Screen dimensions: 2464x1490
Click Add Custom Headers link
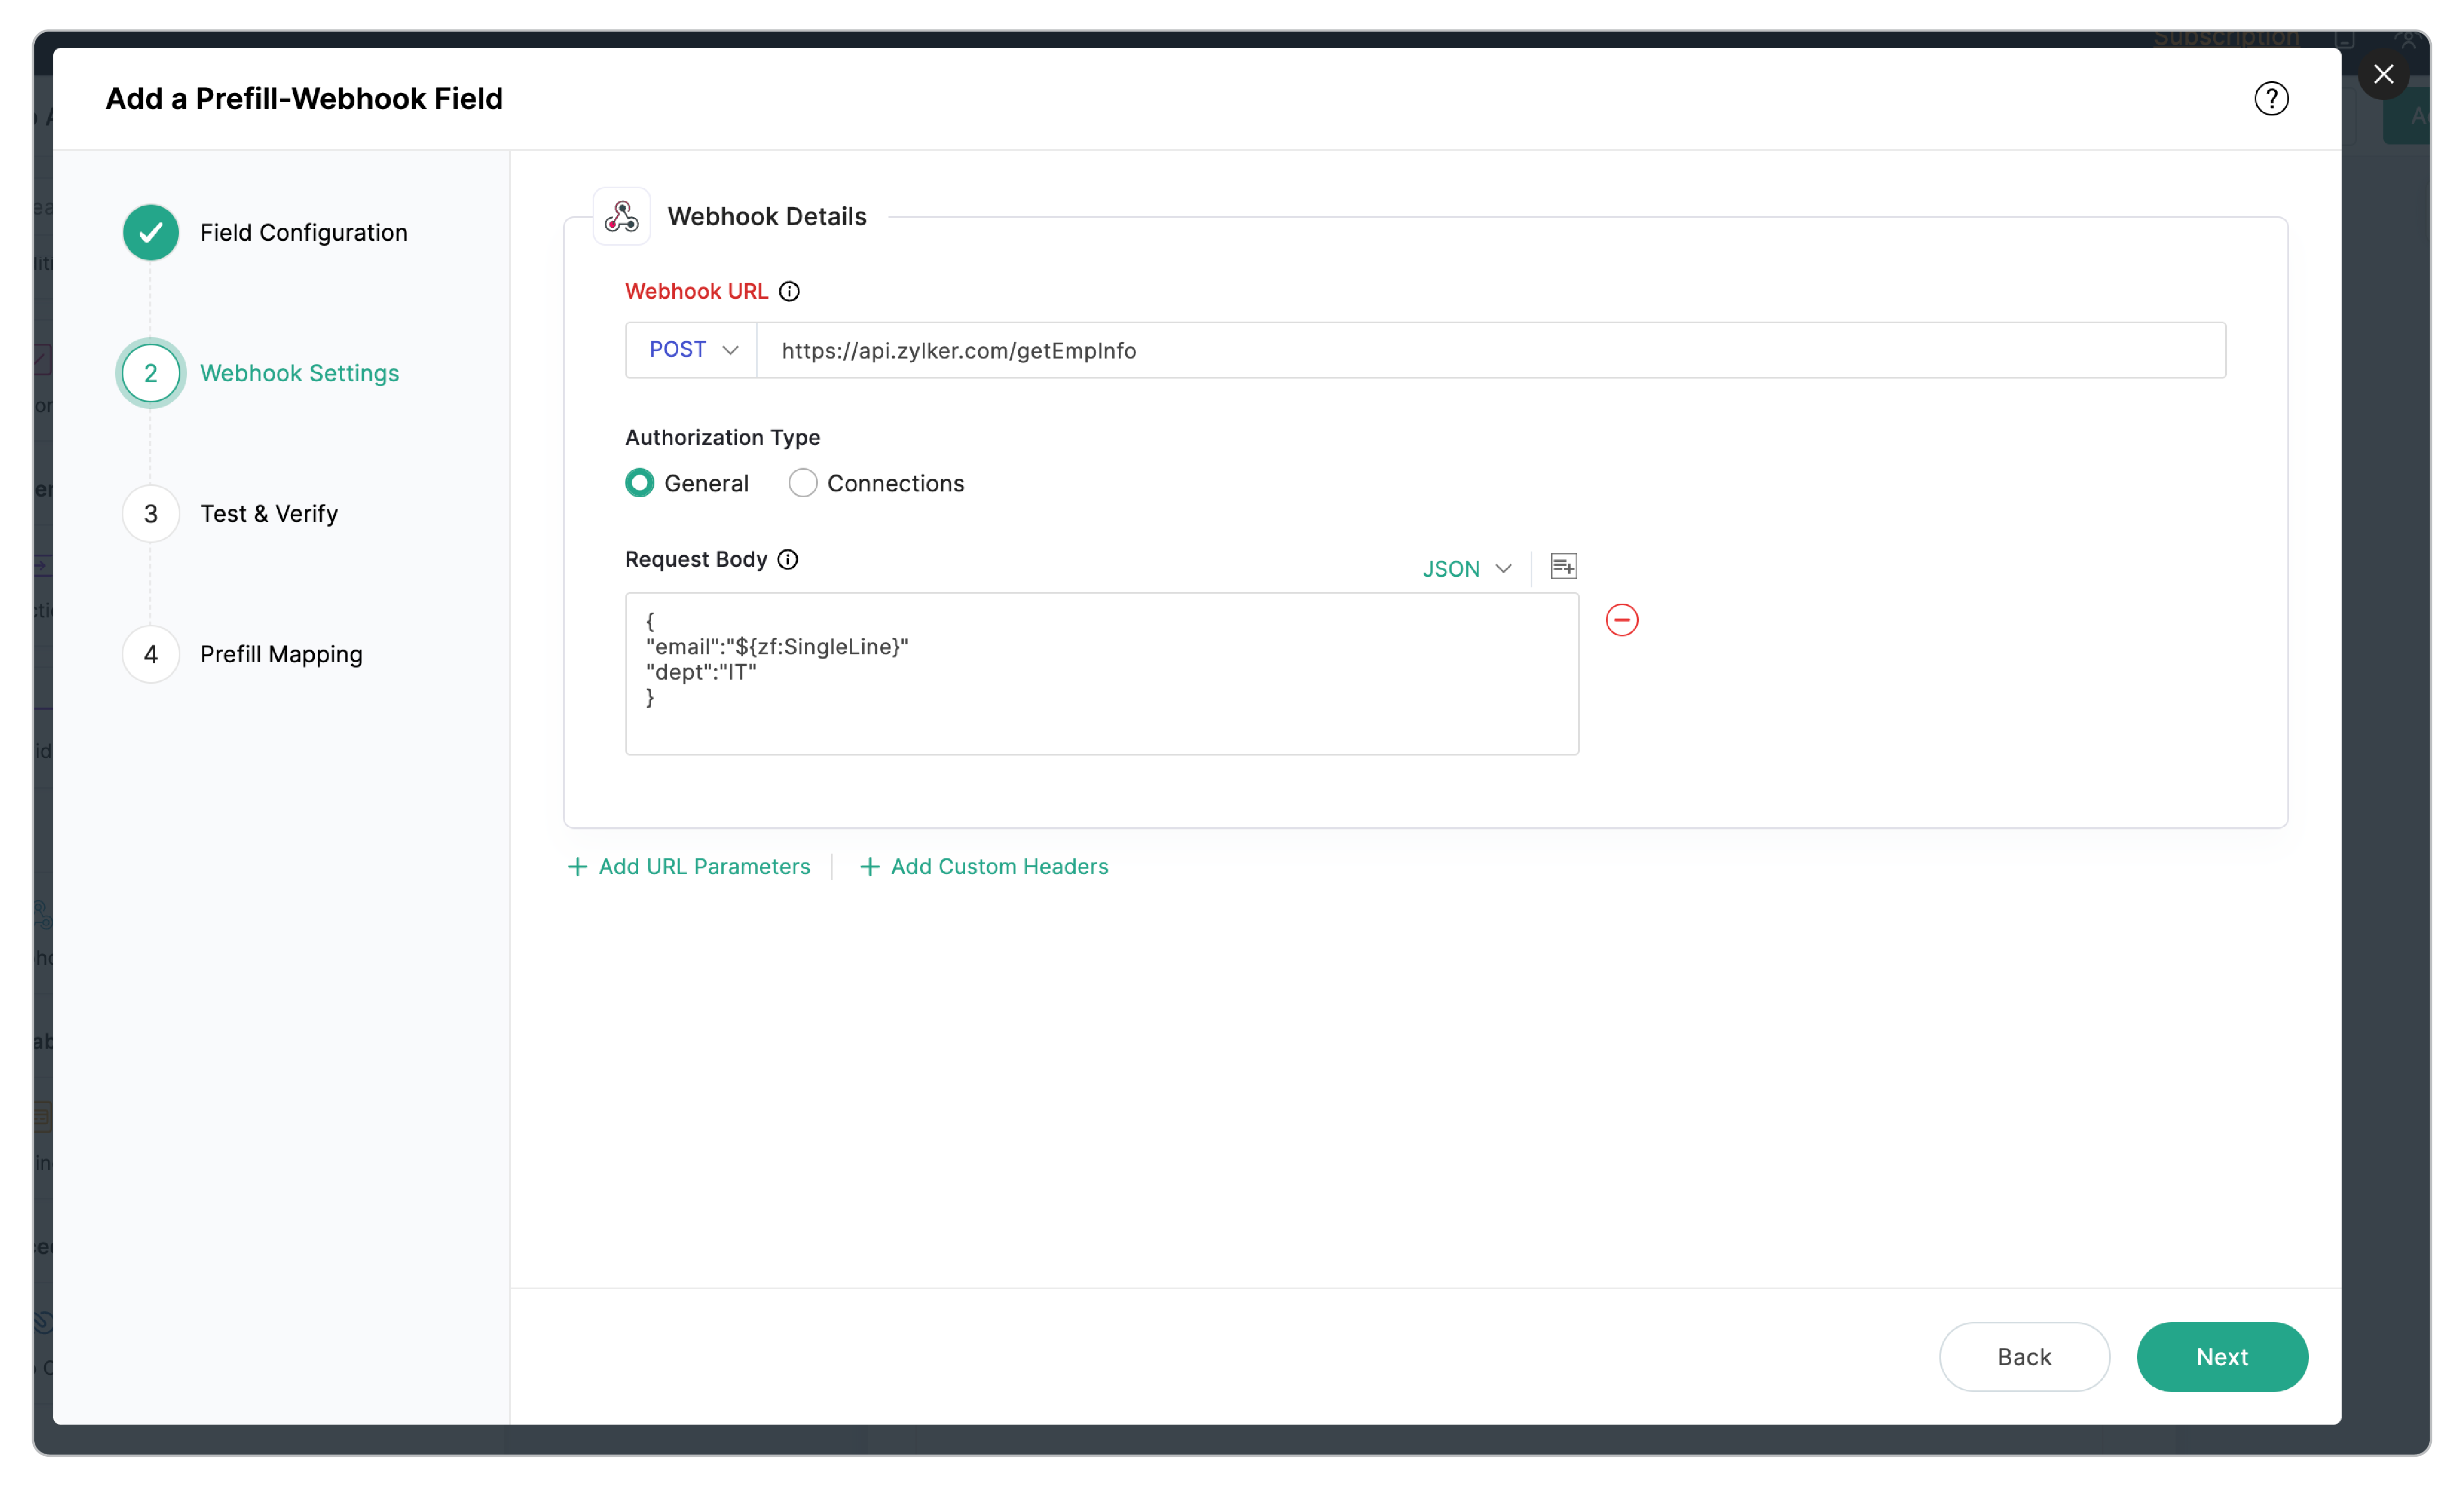coord(984,866)
